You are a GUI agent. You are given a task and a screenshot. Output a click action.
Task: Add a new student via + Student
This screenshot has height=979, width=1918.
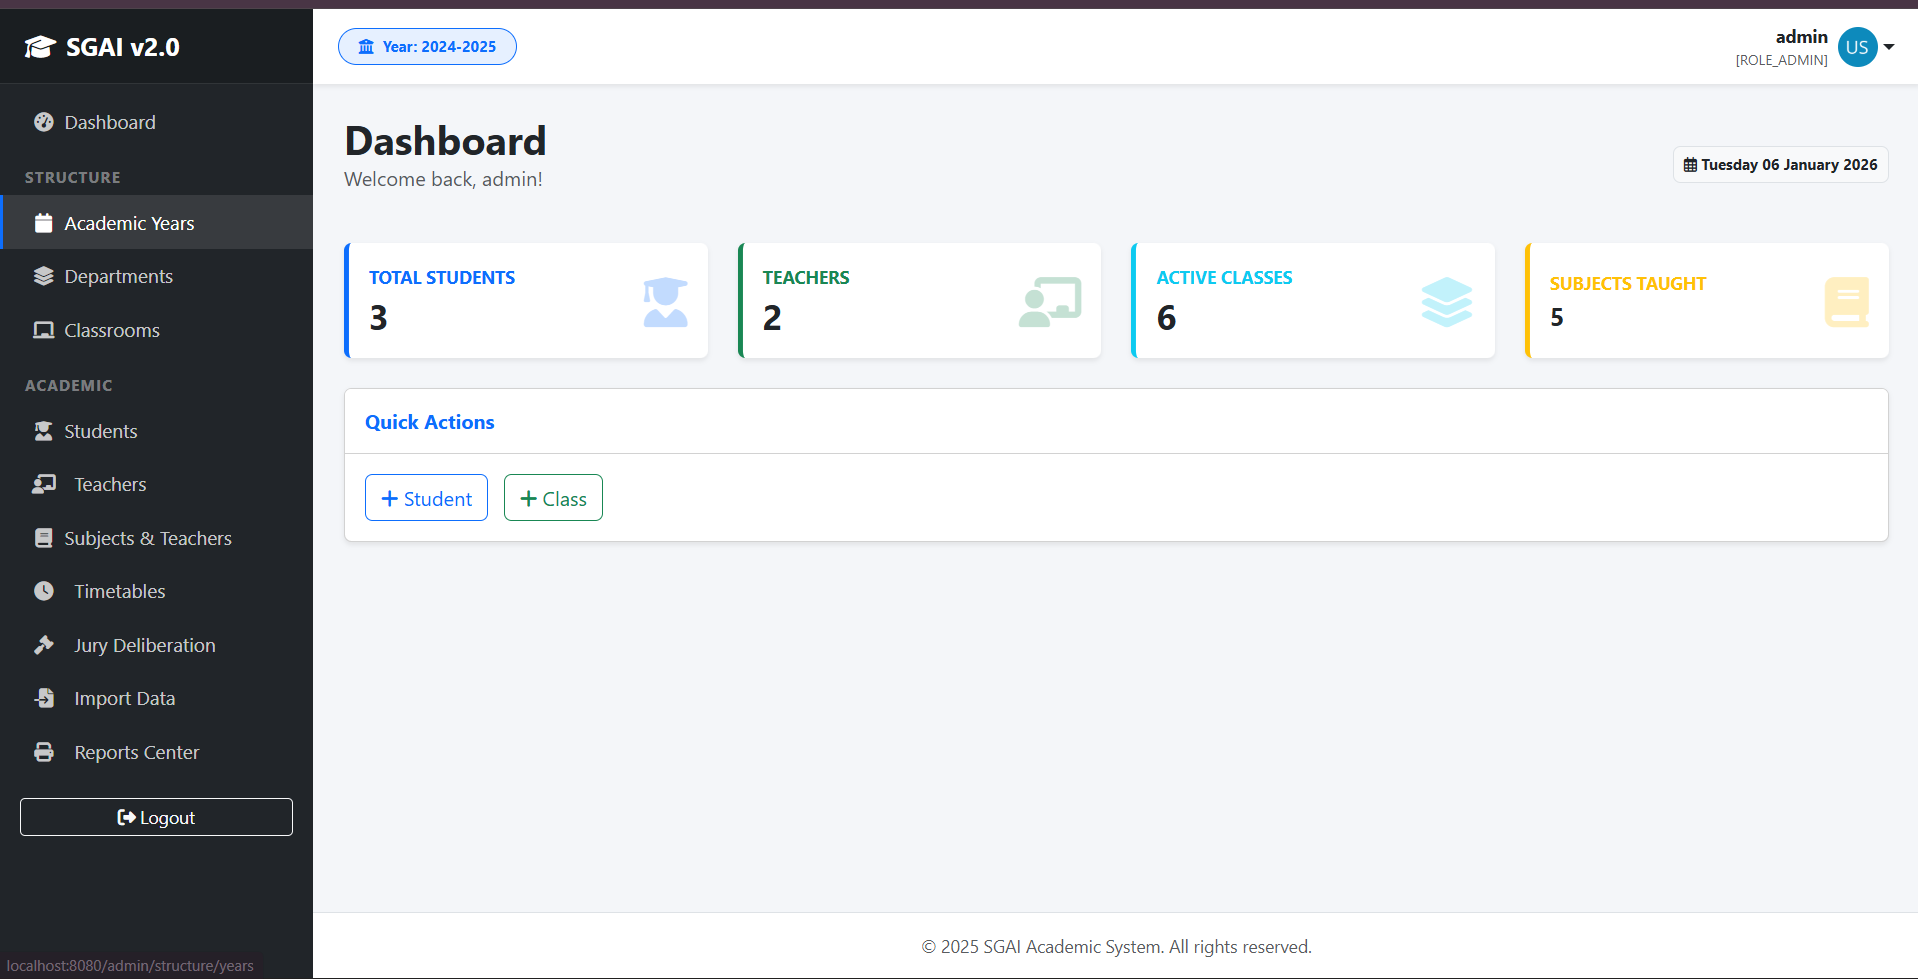click(426, 498)
